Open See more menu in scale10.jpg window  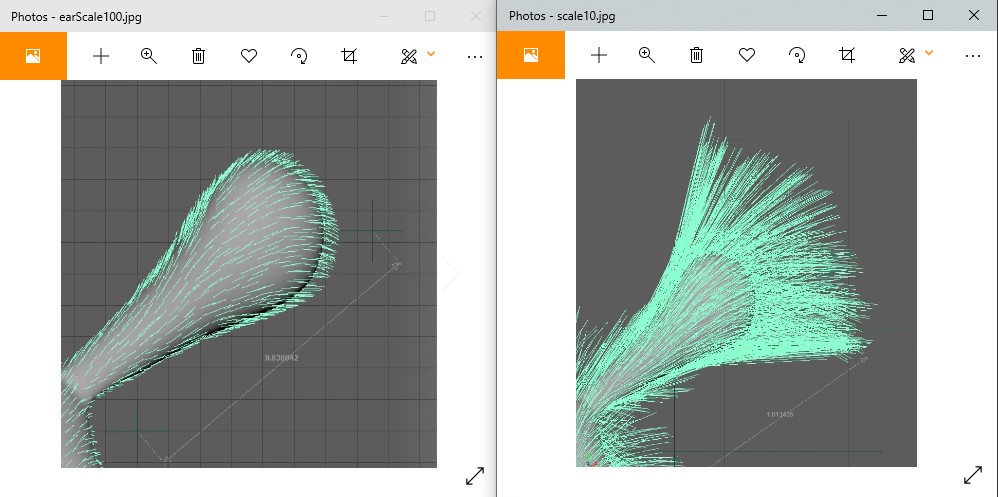(973, 56)
